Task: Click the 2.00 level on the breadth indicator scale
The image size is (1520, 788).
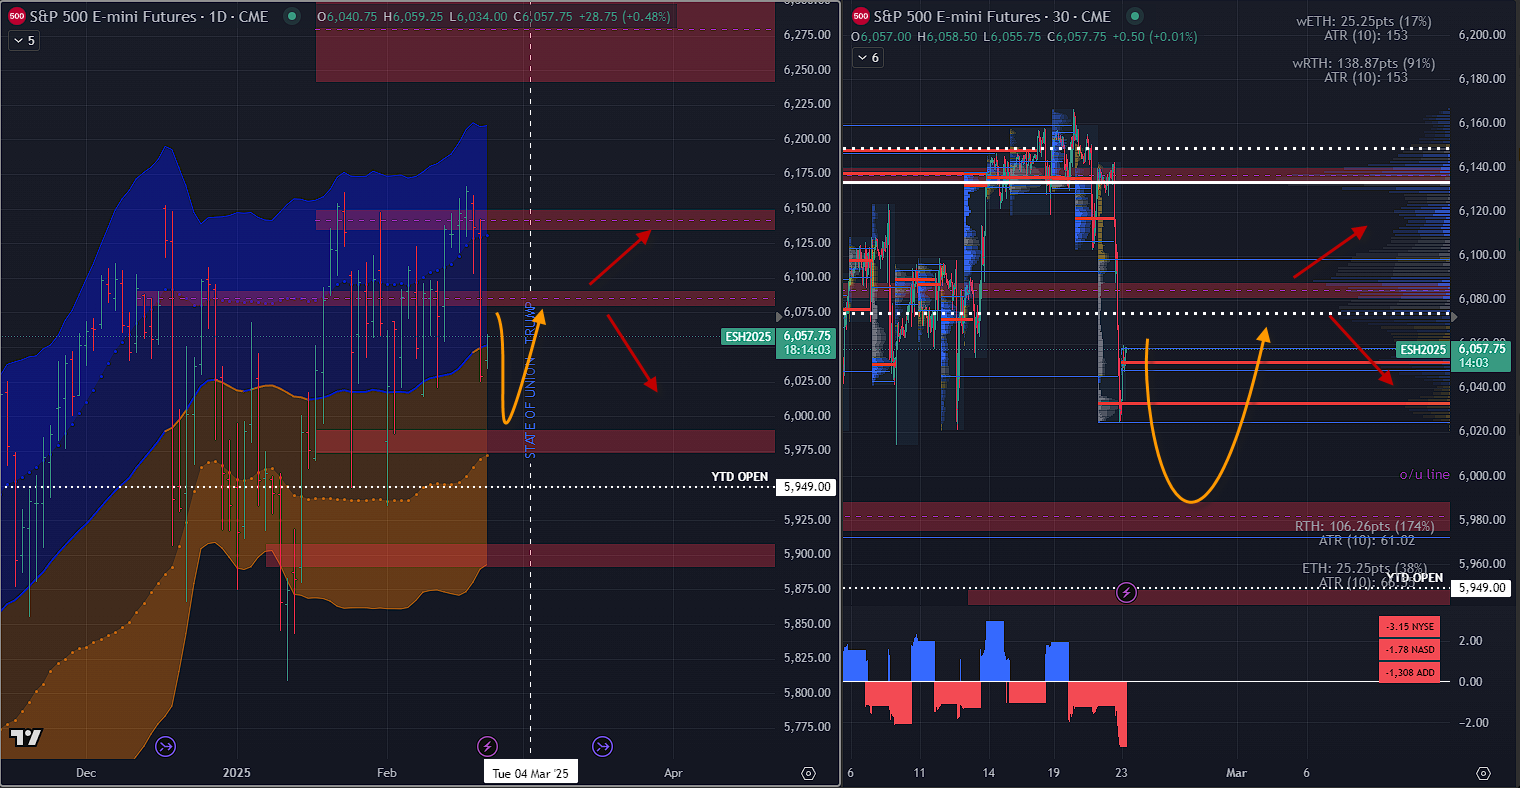Action: pyautogui.click(x=1472, y=641)
